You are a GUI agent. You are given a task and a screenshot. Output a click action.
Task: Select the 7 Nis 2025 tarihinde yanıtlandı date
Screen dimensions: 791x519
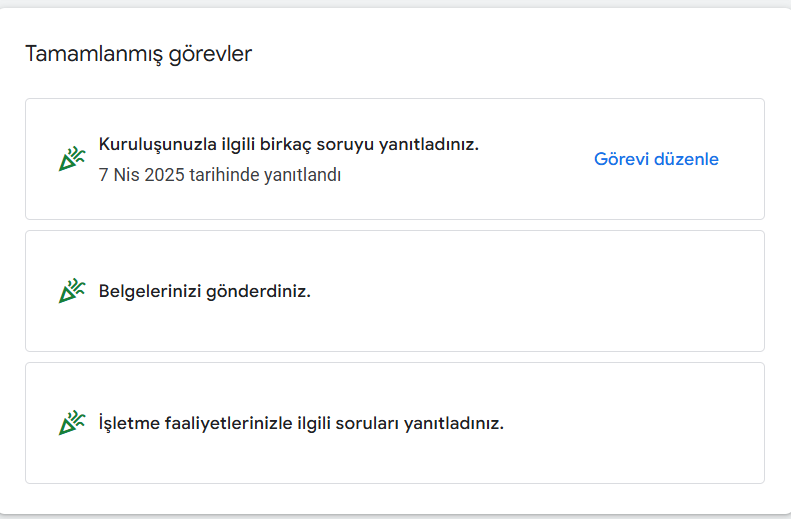(220, 175)
